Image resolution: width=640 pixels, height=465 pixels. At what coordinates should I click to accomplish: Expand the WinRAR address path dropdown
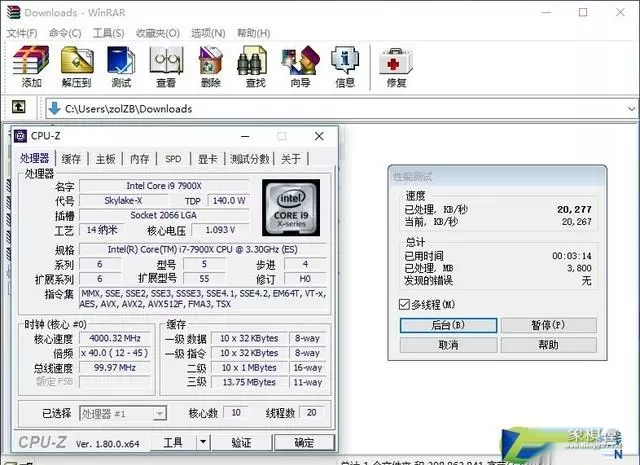[631, 109]
